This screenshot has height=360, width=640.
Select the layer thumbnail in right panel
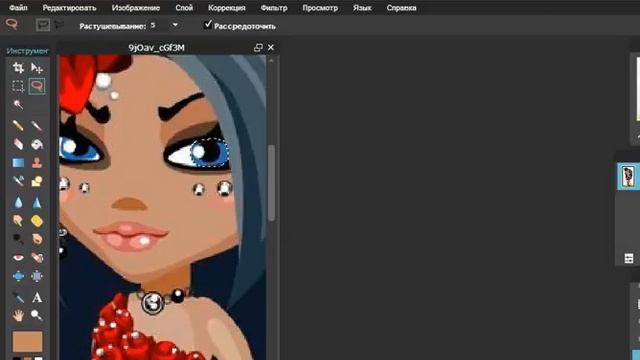pos(628,176)
